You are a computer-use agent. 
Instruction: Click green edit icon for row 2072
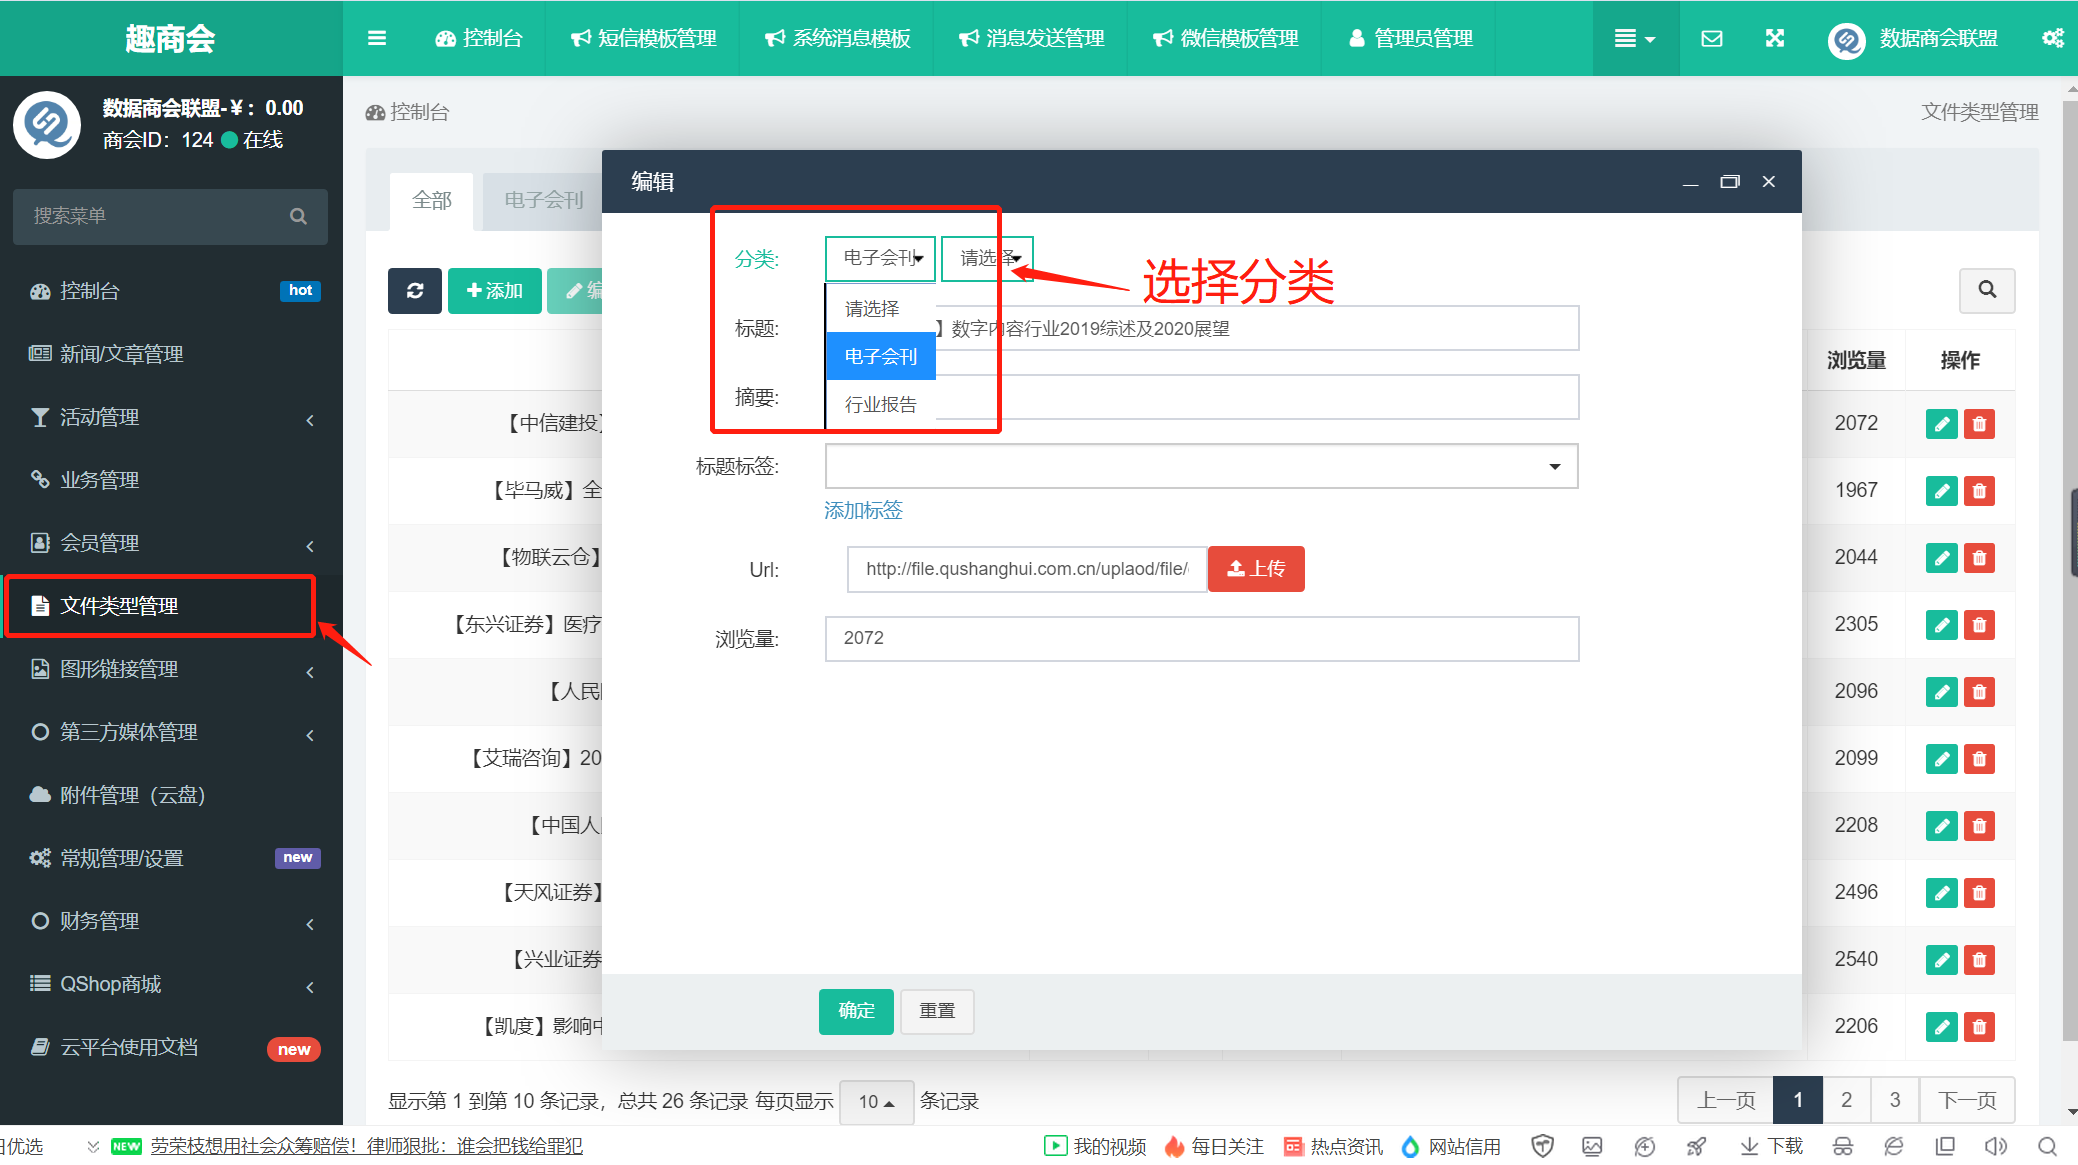[x=1941, y=424]
